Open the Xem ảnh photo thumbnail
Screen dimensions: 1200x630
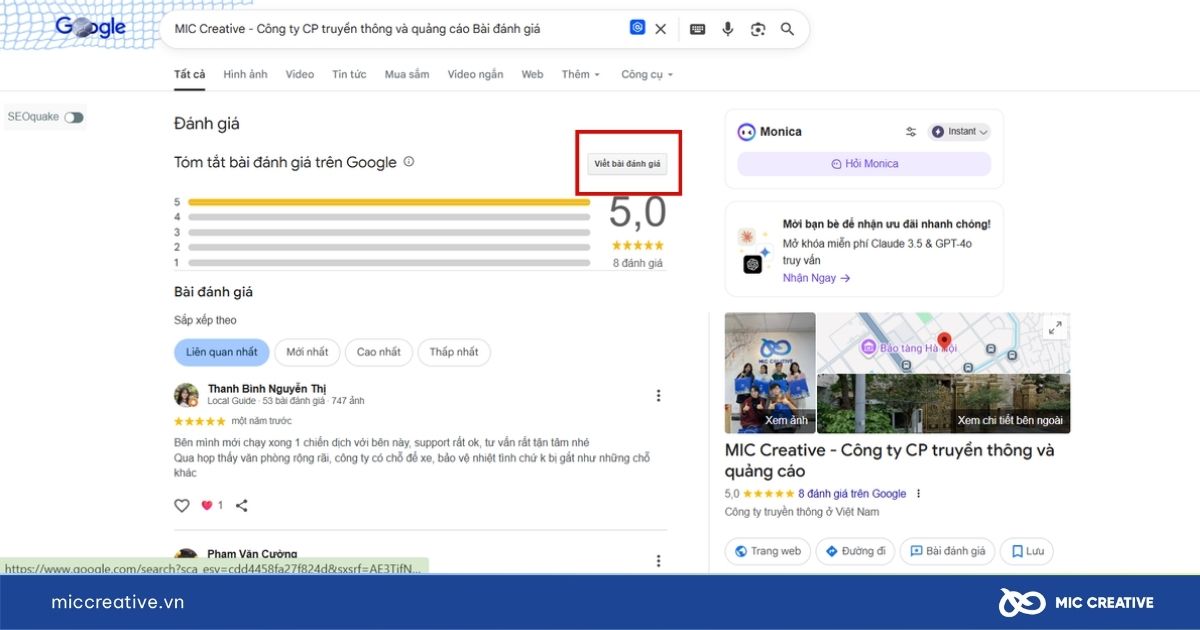(x=770, y=373)
